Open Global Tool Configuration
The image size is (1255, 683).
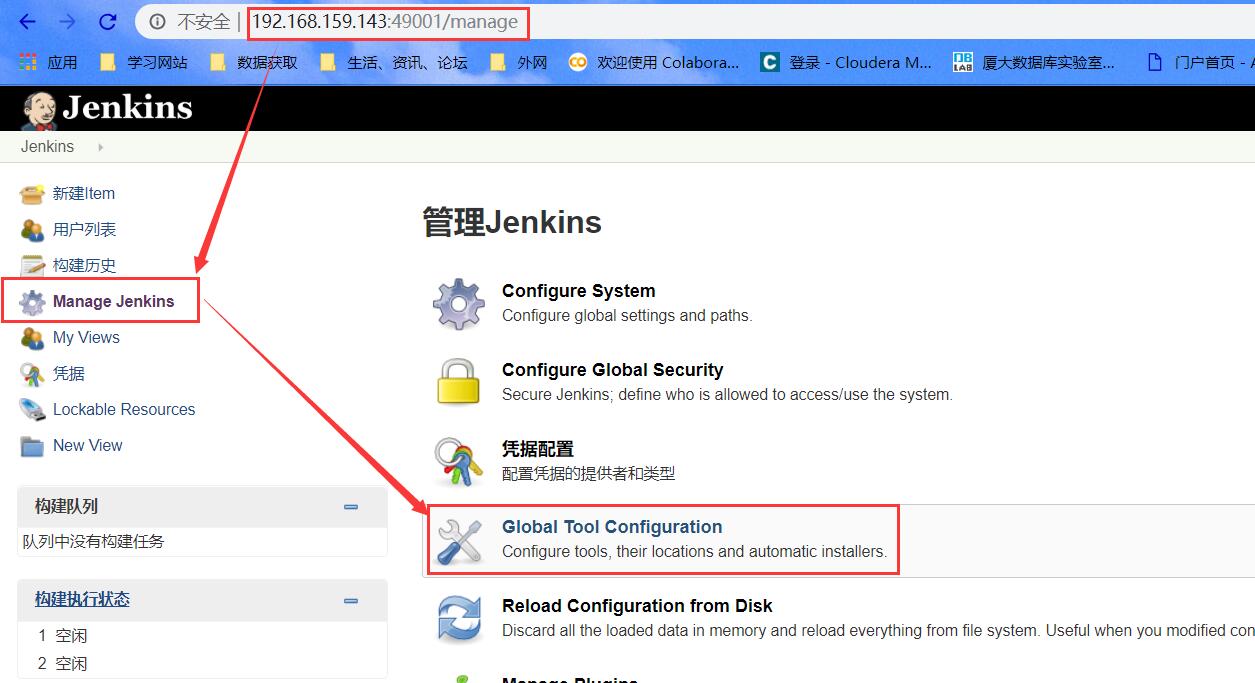click(x=612, y=527)
